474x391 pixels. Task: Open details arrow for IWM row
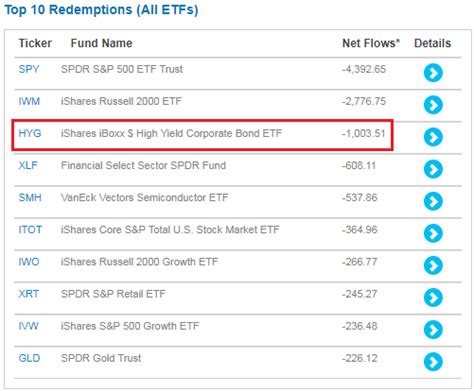(x=433, y=105)
